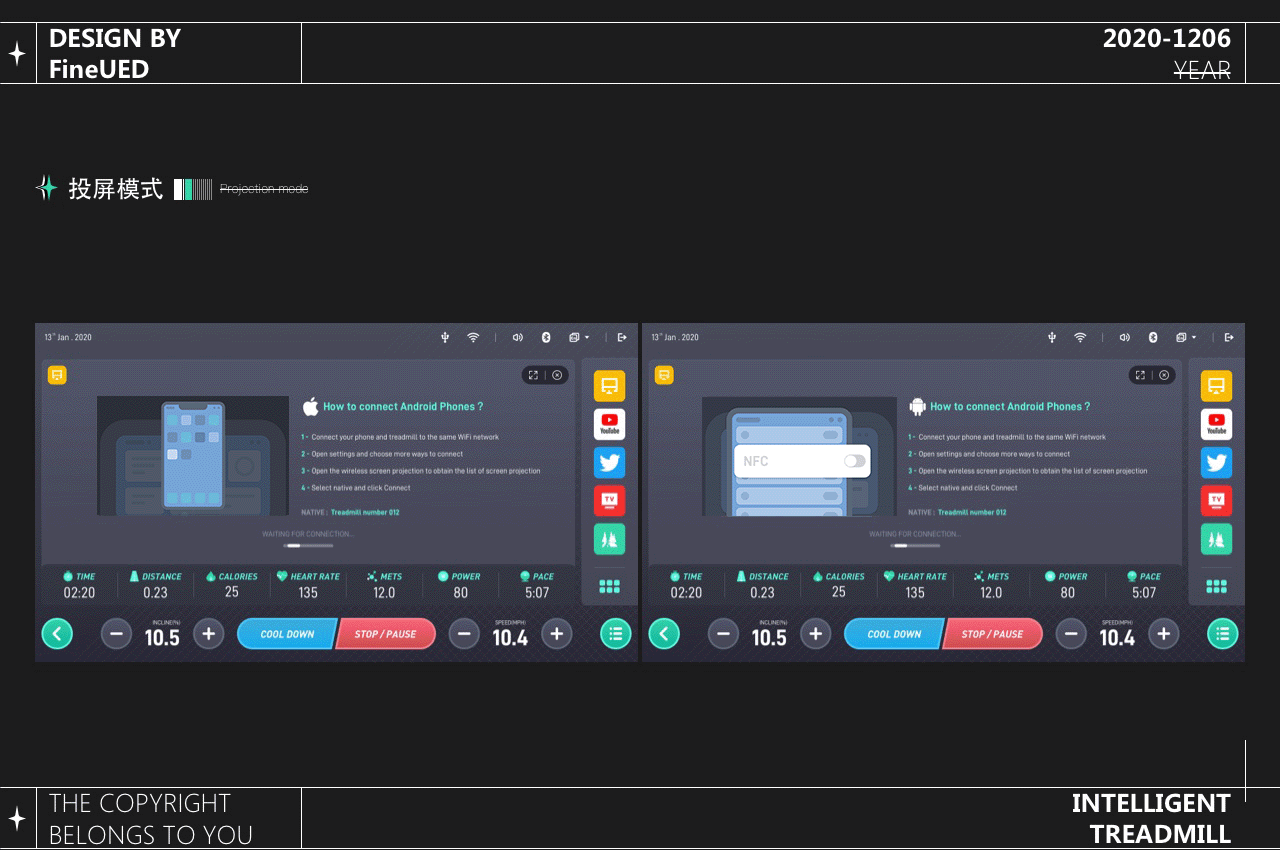Select the PACE stat on the NFC-guide screen
This screenshot has height=850, width=1280.
click(x=1144, y=585)
